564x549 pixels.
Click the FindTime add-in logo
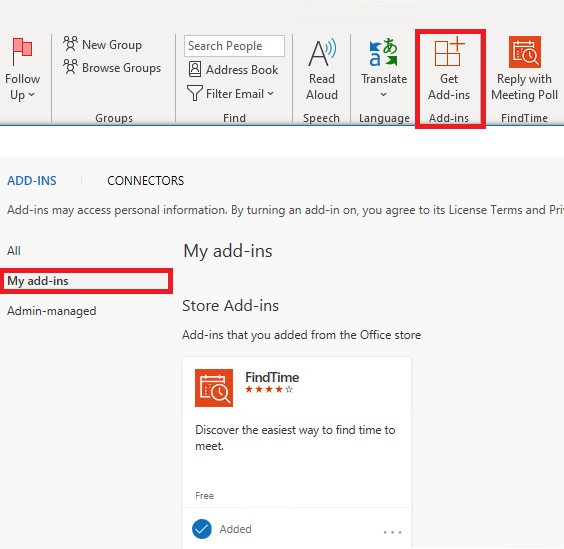[x=214, y=388]
